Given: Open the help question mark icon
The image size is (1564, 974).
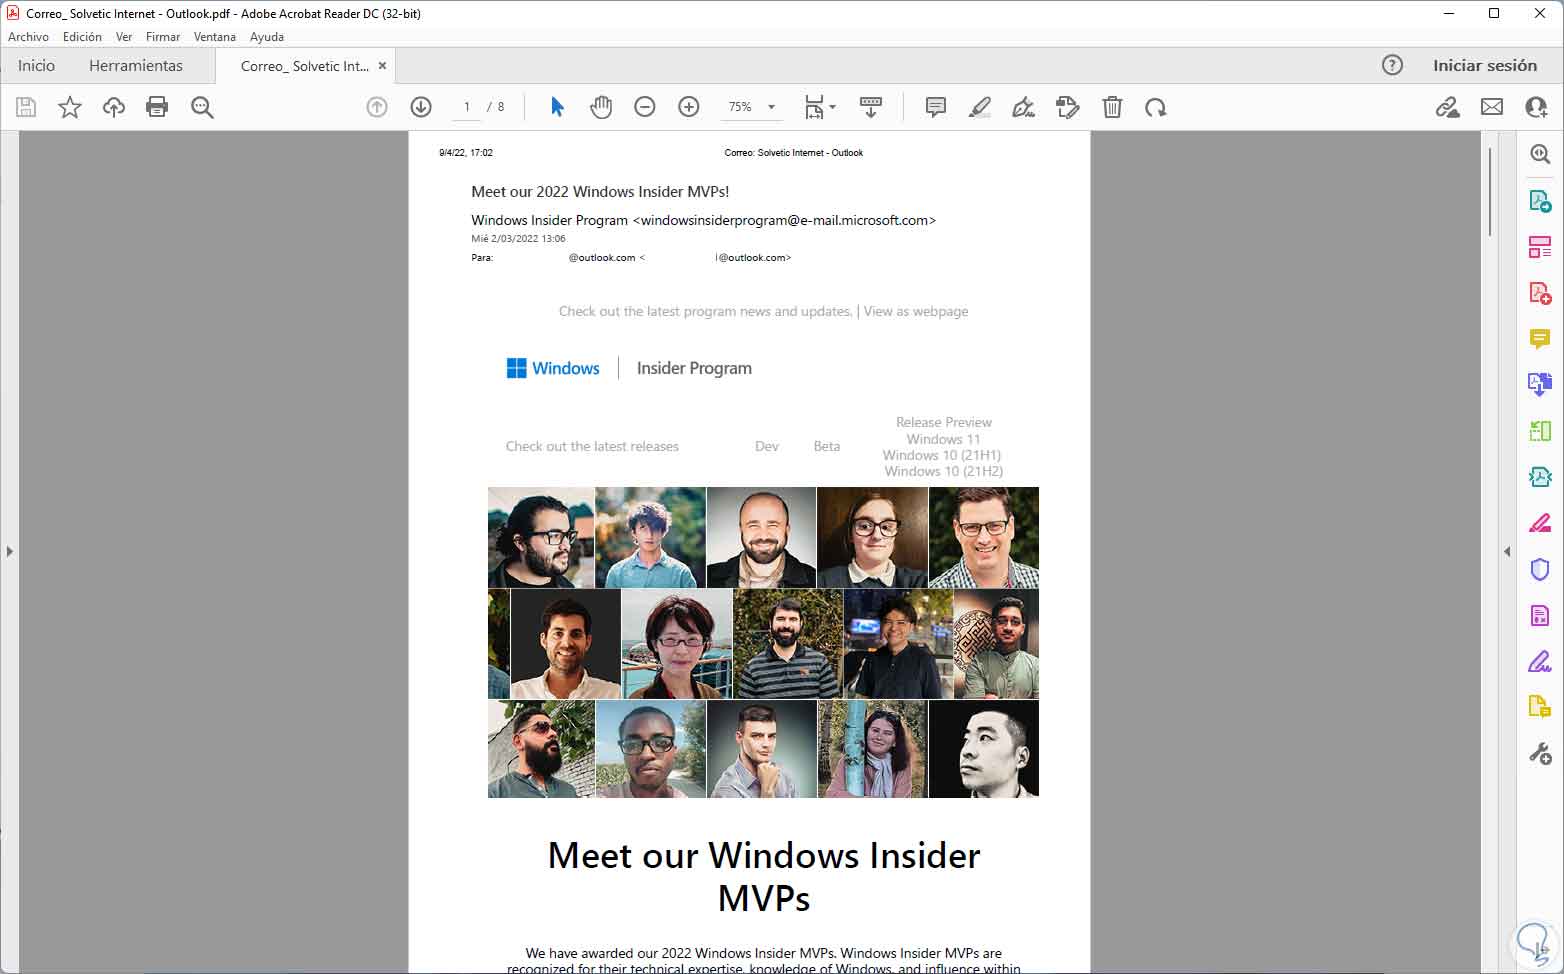Looking at the screenshot, I should 1392,65.
